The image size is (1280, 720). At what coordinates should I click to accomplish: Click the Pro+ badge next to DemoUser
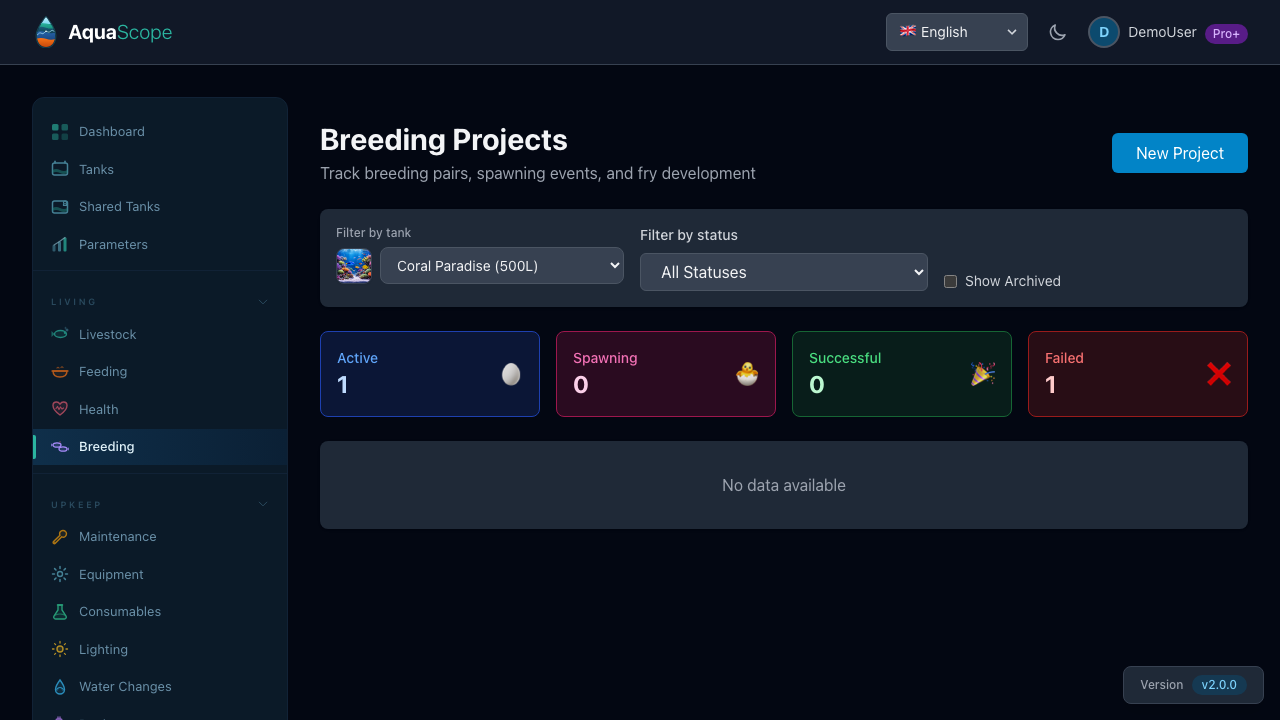(1226, 33)
